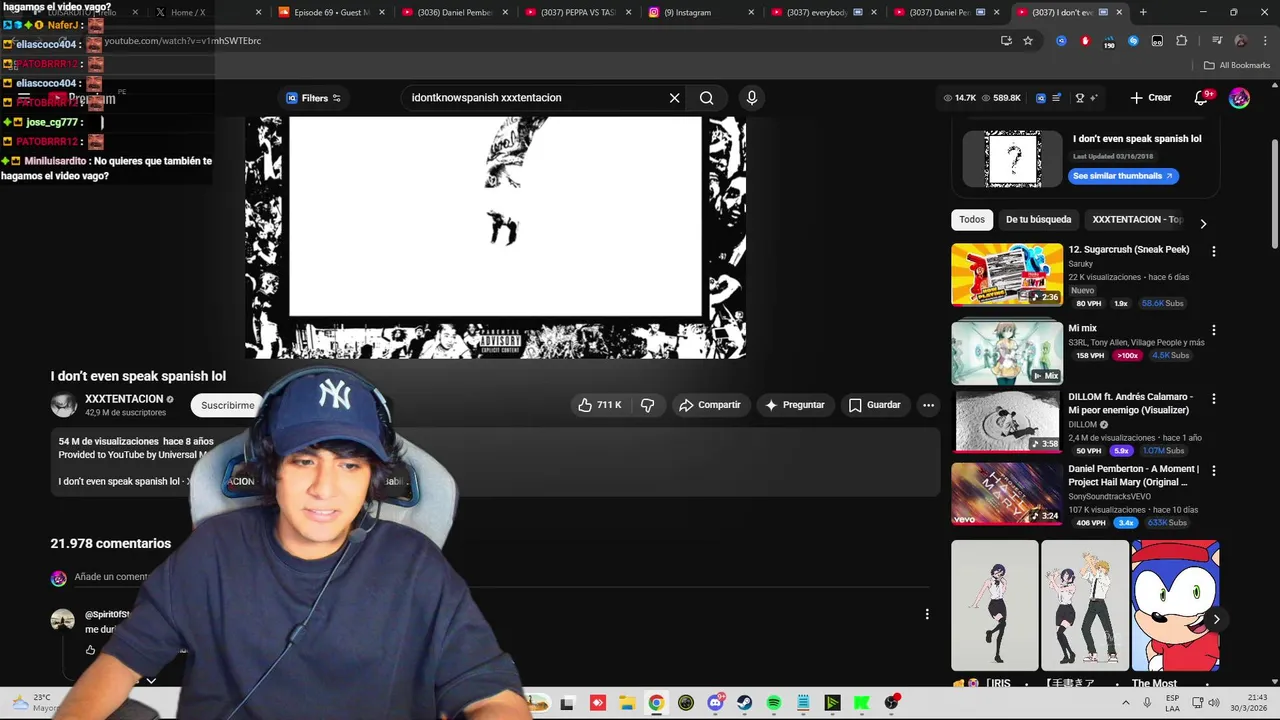Open YouTube notifications bell
1280x720 pixels.
click(x=1201, y=98)
